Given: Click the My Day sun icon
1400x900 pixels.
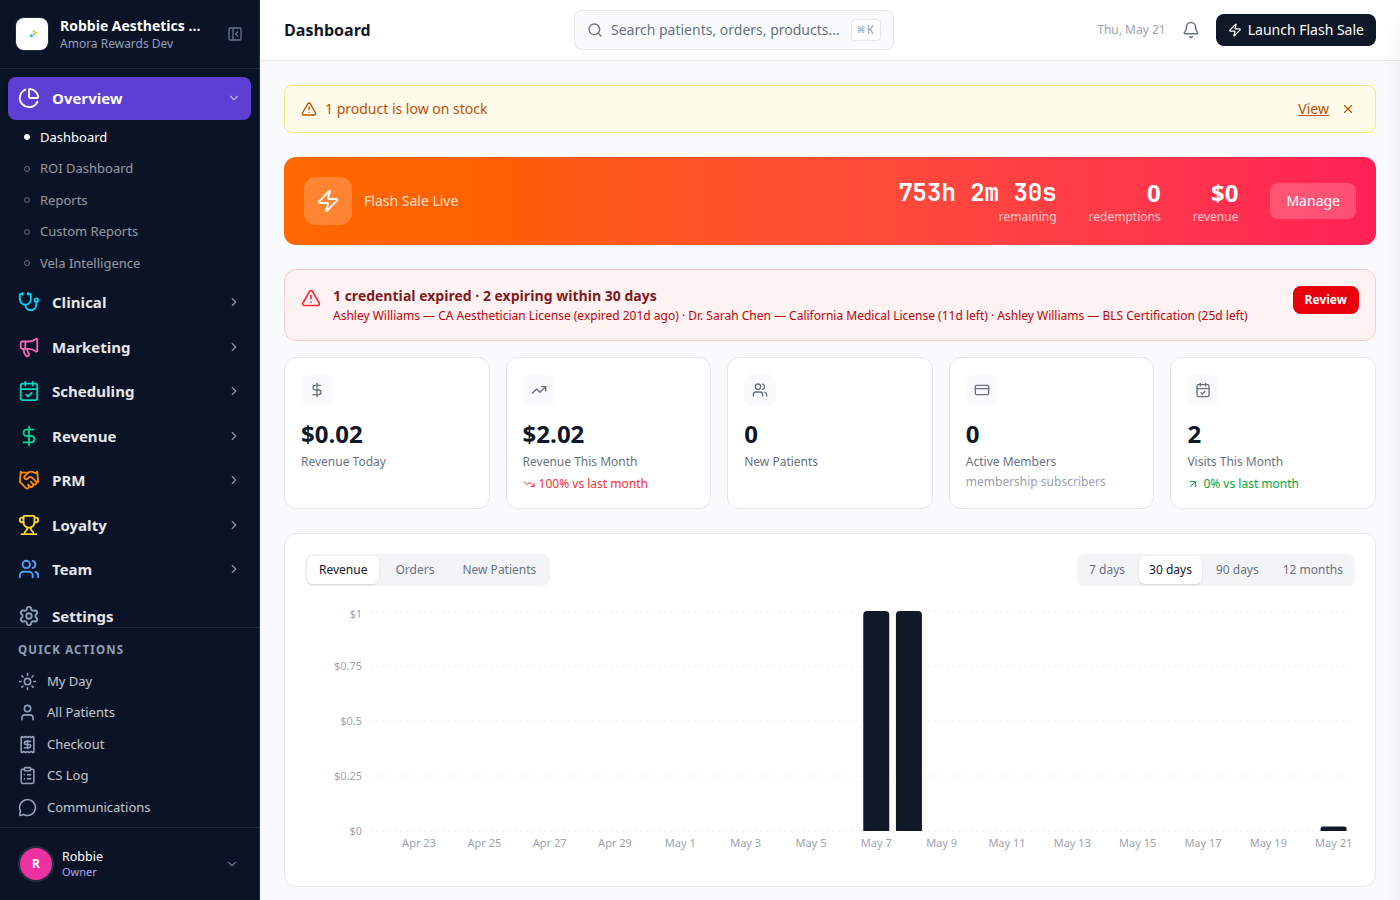Looking at the screenshot, I should tap(28, 681).
